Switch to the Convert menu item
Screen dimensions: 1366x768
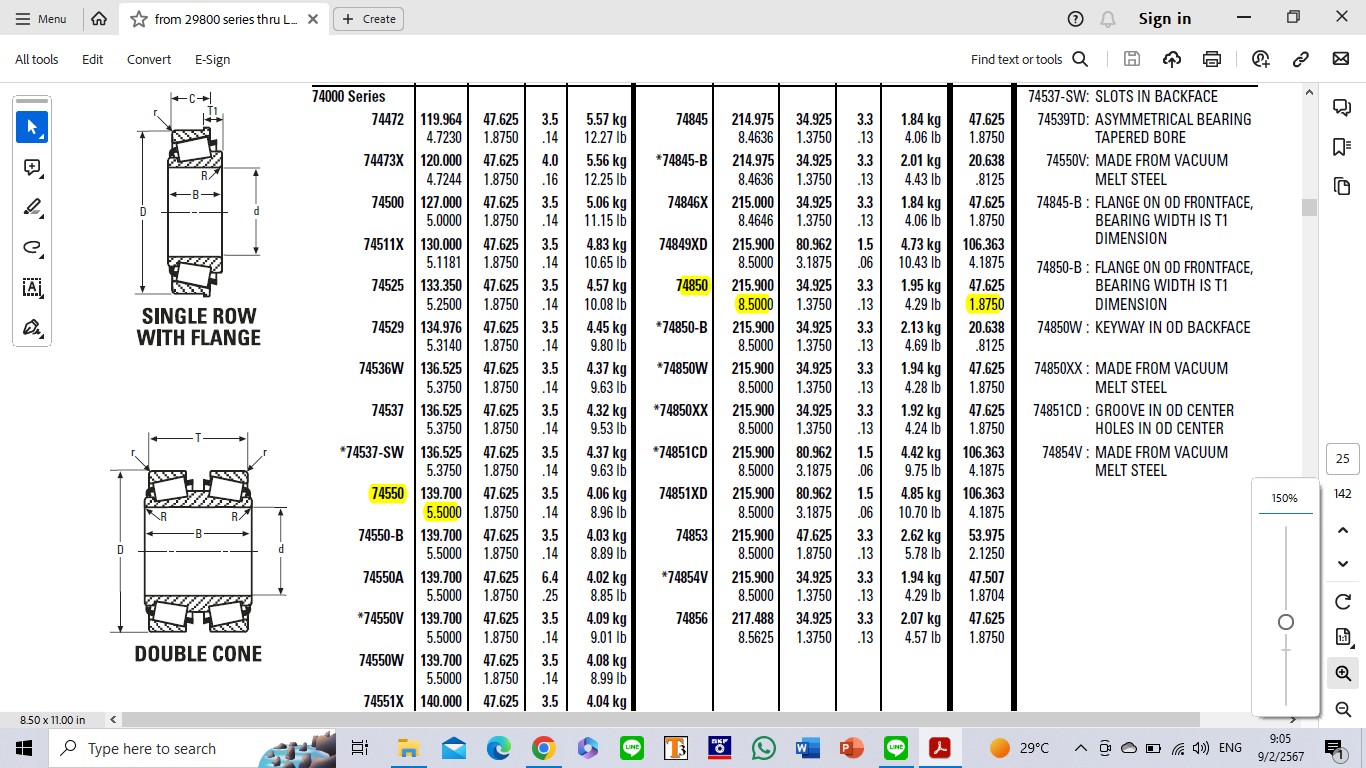point(149,59)
